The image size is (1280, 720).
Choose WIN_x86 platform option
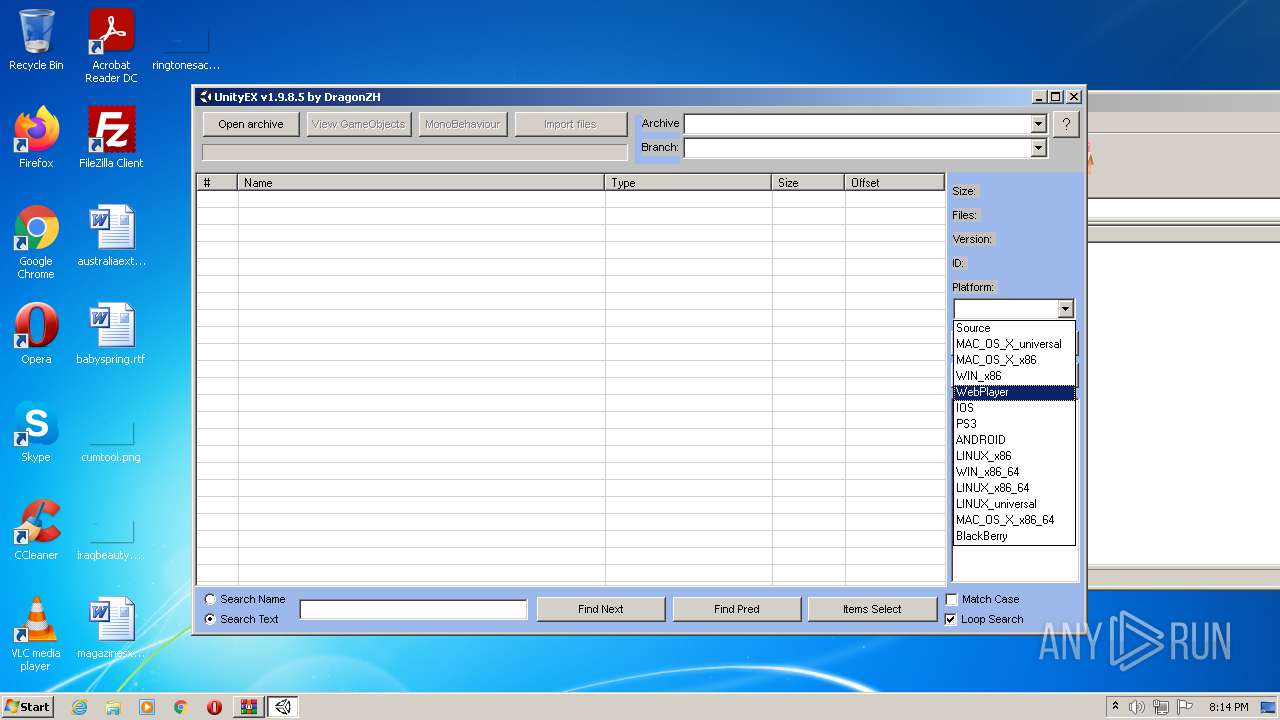coord(1014,376)
